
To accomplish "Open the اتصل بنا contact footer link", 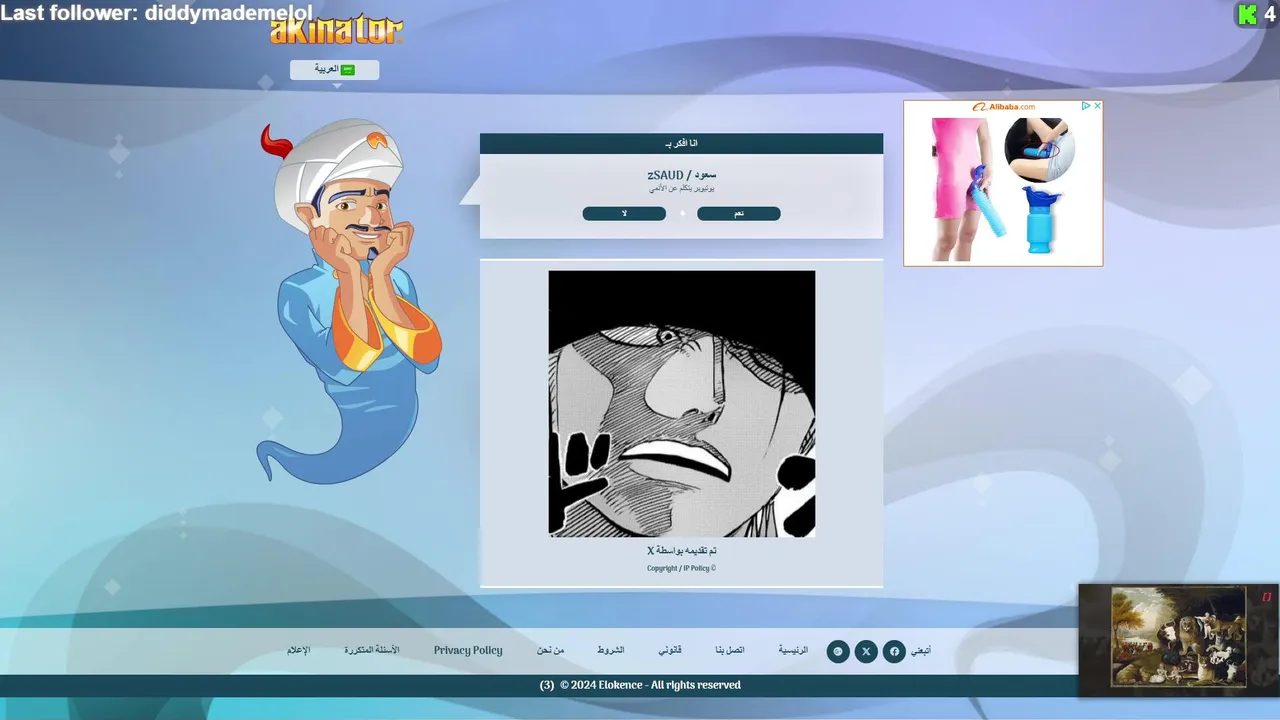I will pos(730,650).
